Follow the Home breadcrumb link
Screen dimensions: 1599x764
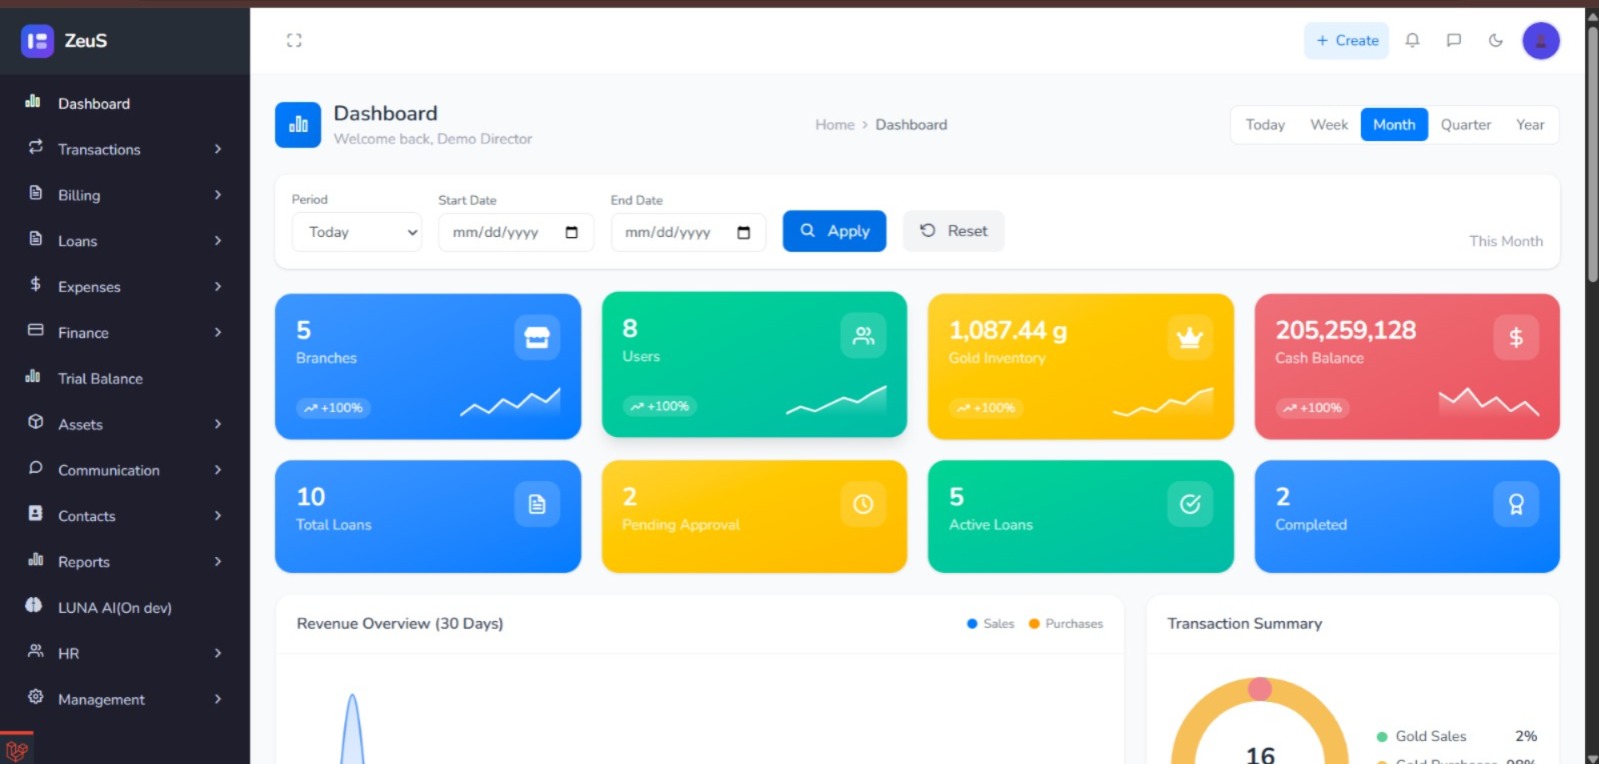[835, 125]
